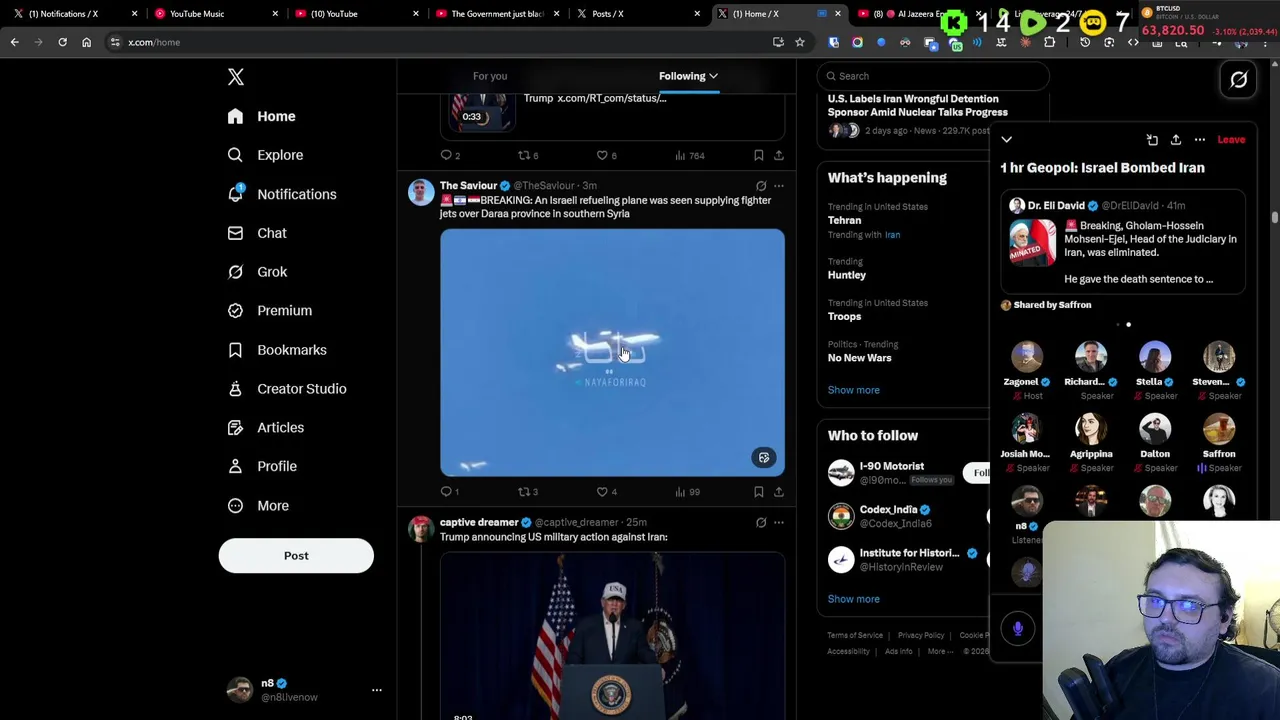Switch to the For you tab
Screen dimensions: 1280x720
[x=490, y=76]
